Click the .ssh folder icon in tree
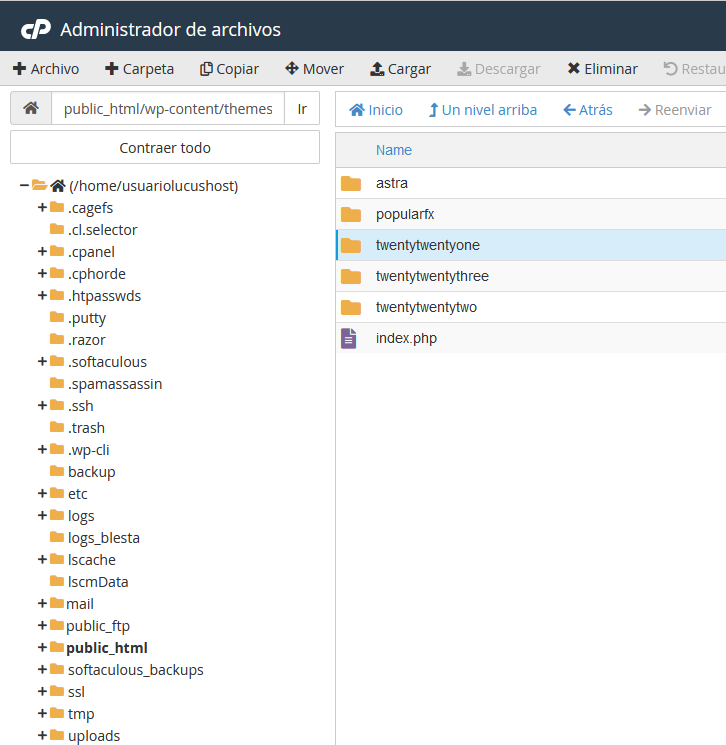 57,405
